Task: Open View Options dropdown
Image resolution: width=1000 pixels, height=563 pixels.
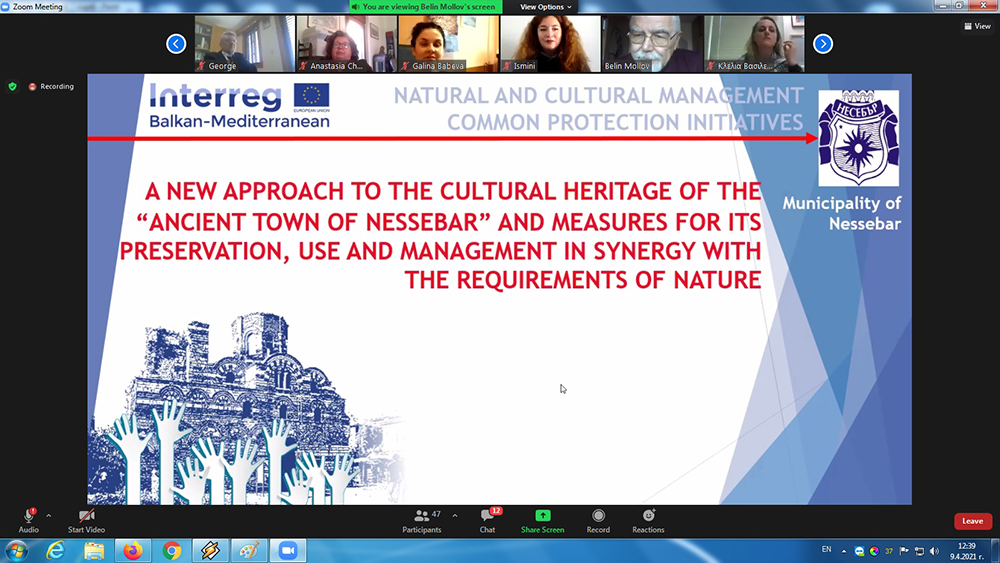Action: click(x=545, y=7)
